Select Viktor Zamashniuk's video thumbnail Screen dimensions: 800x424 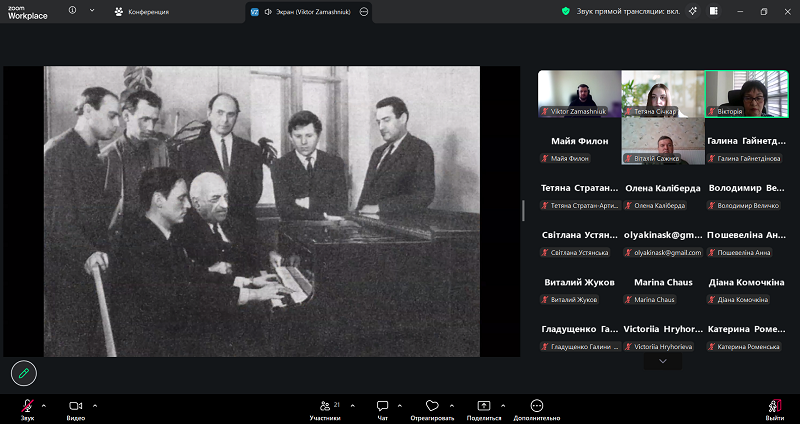click(579, 94)
